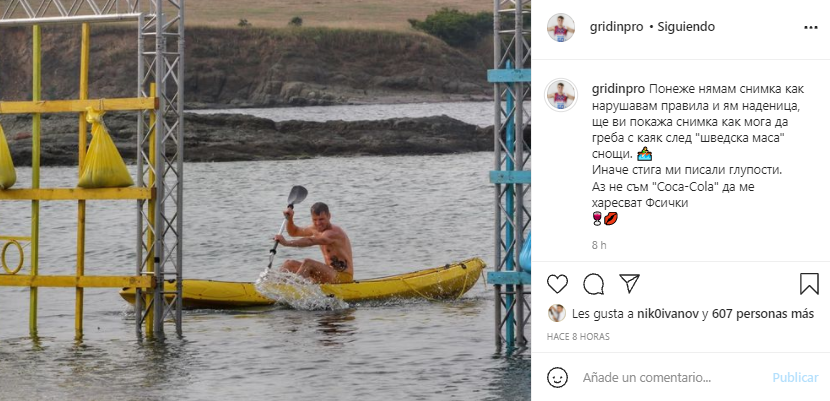
Task: Click the man paddling in the photo
Action: [315, 243]
